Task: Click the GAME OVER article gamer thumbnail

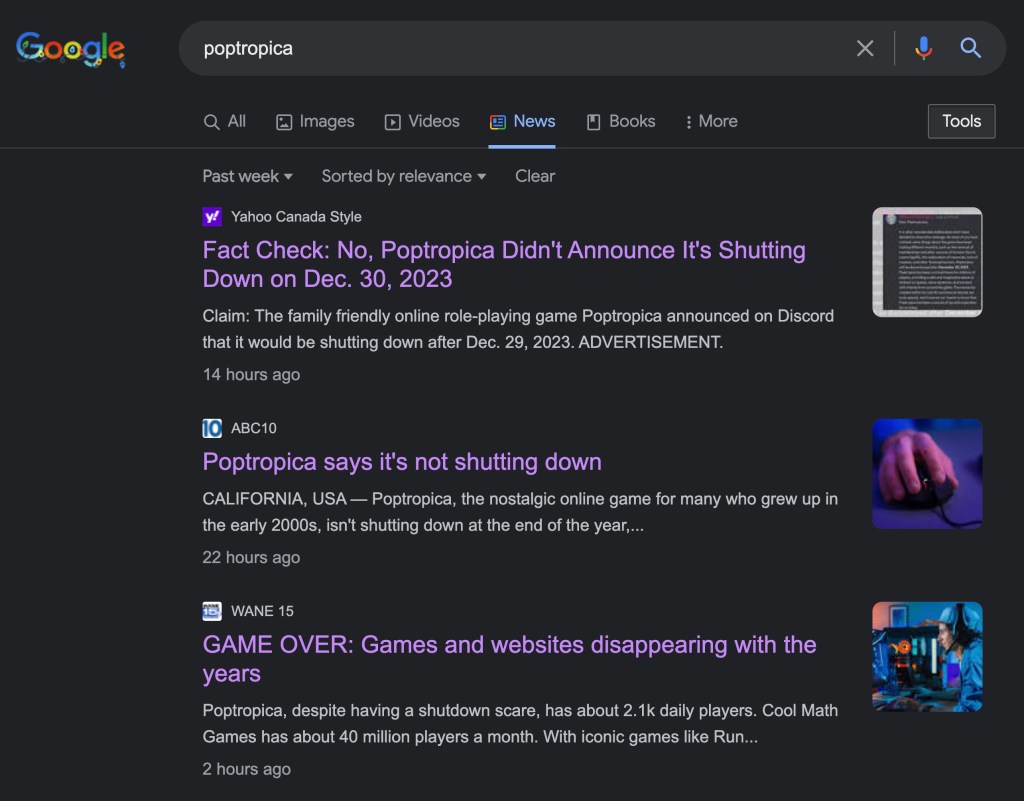Action: point(927,656)
